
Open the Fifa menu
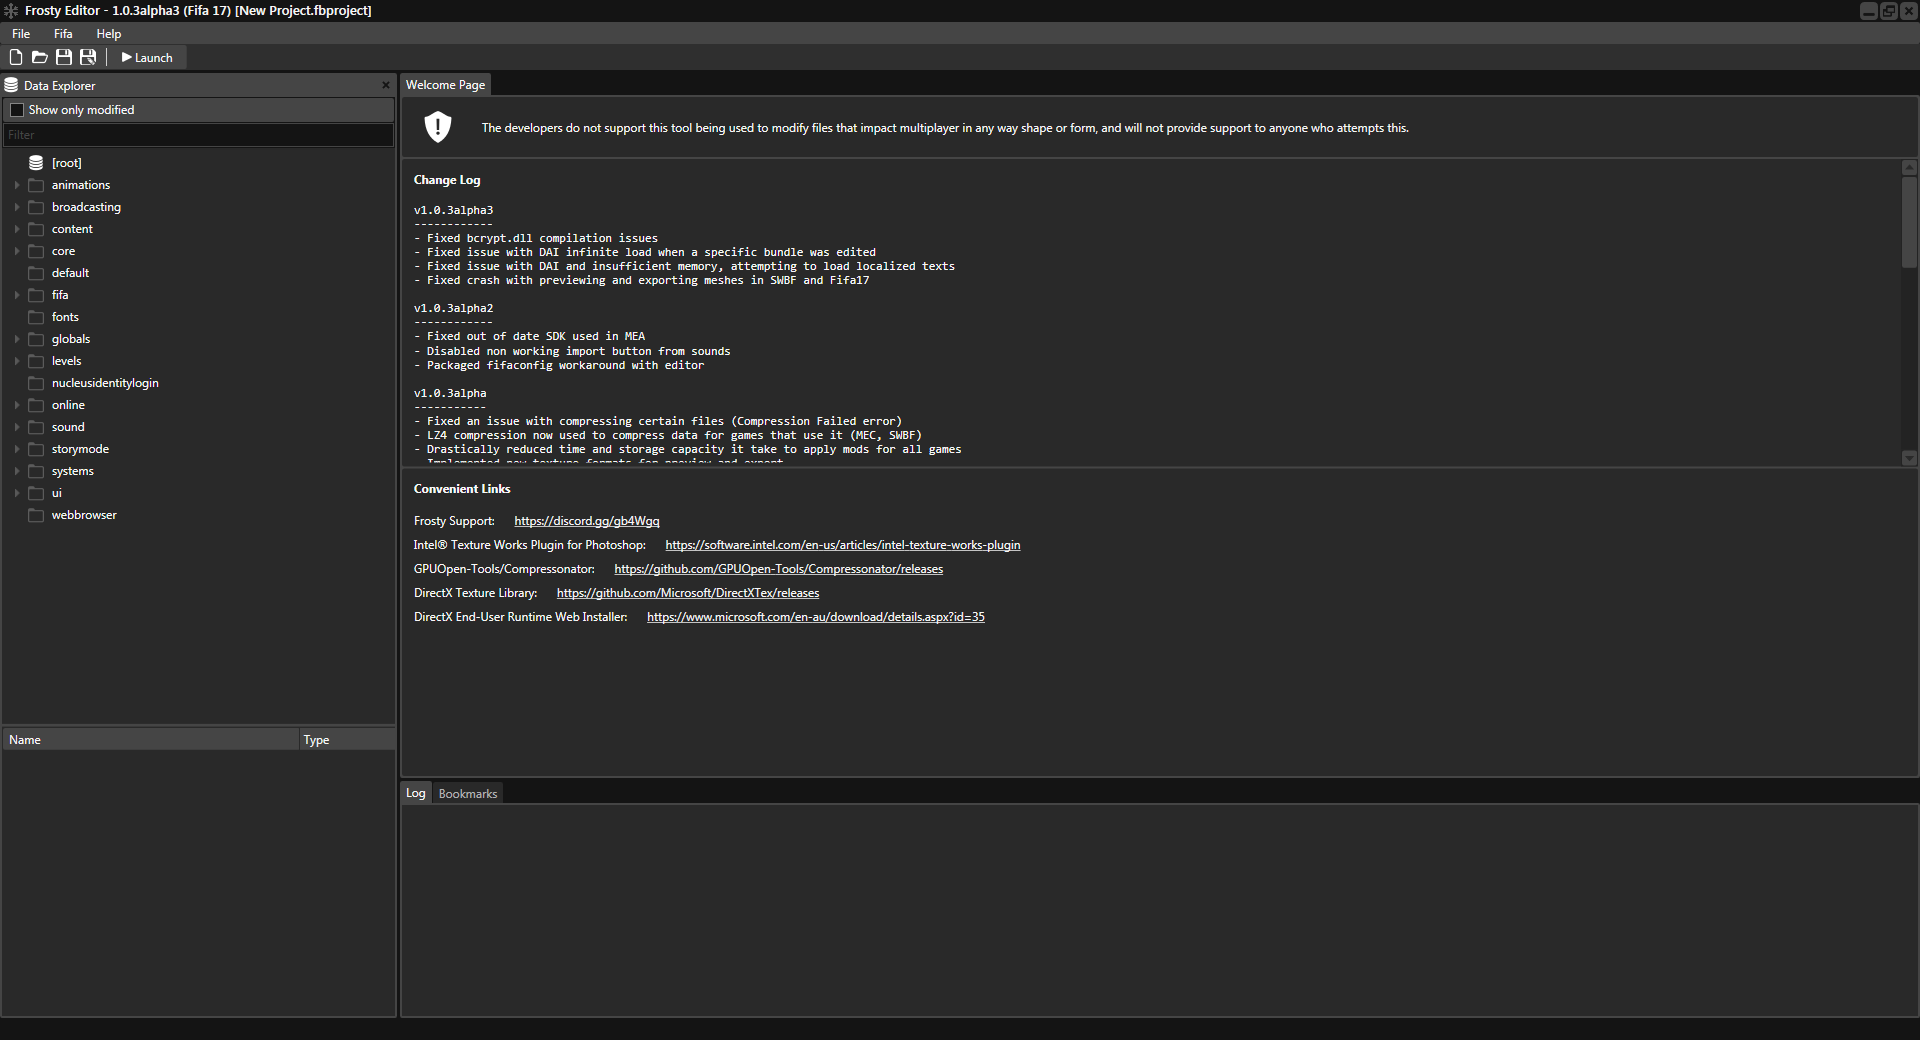pyautogui.click(x=63, y=33)
